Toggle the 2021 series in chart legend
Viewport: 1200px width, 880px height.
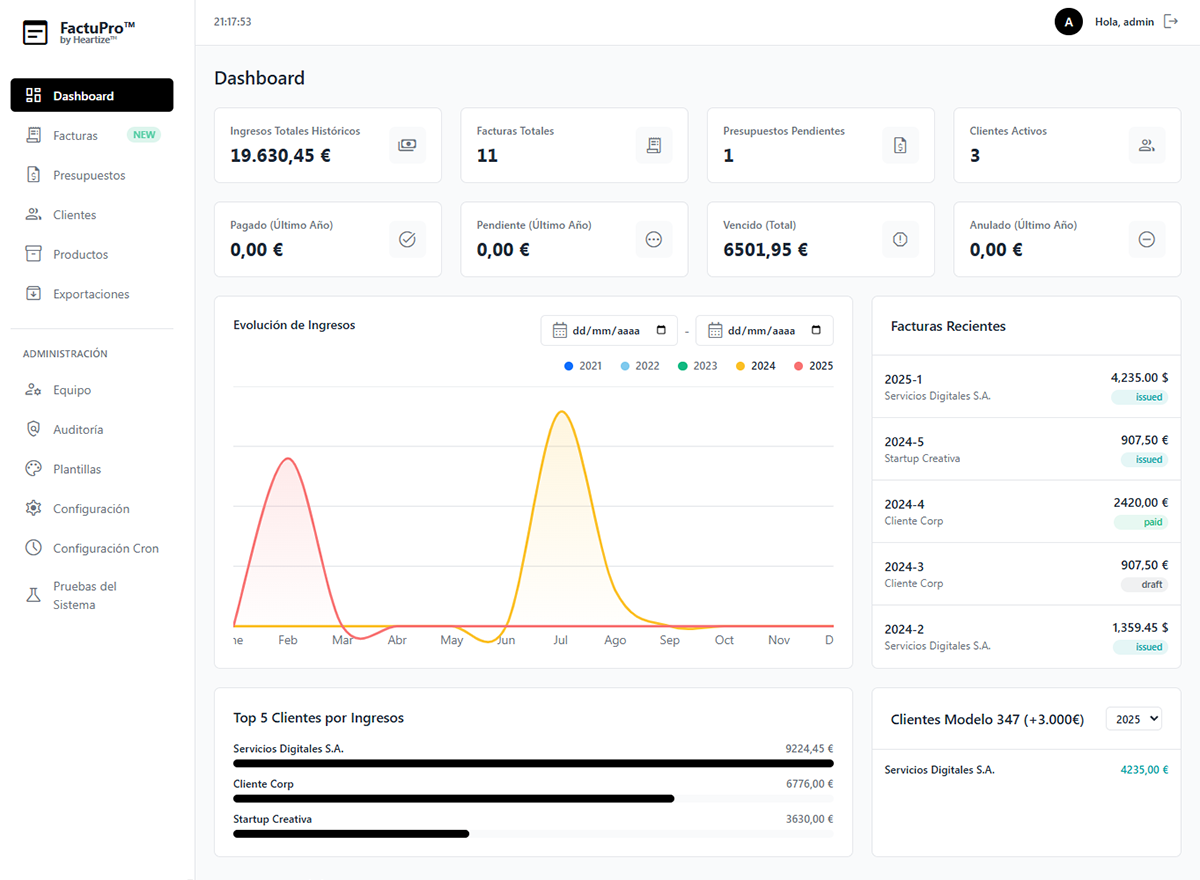click(x=583, y=366)
